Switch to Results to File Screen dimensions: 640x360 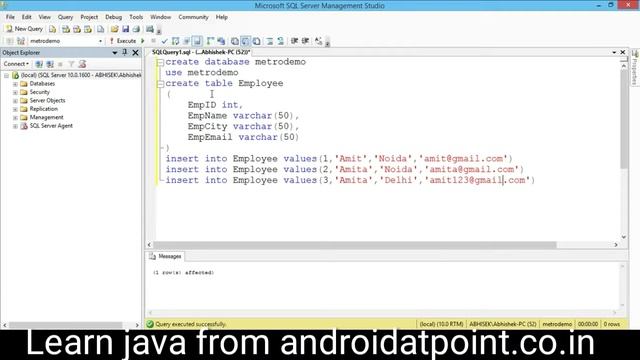pyautogui.click(x=256, y=41)
